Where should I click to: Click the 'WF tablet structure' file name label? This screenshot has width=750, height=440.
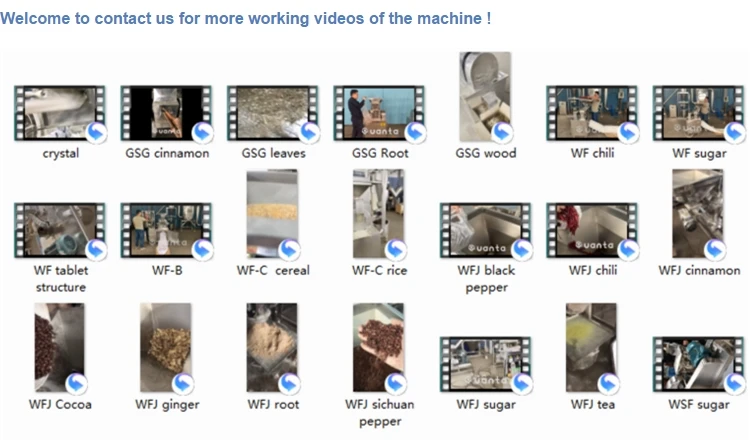pos(61,279)
